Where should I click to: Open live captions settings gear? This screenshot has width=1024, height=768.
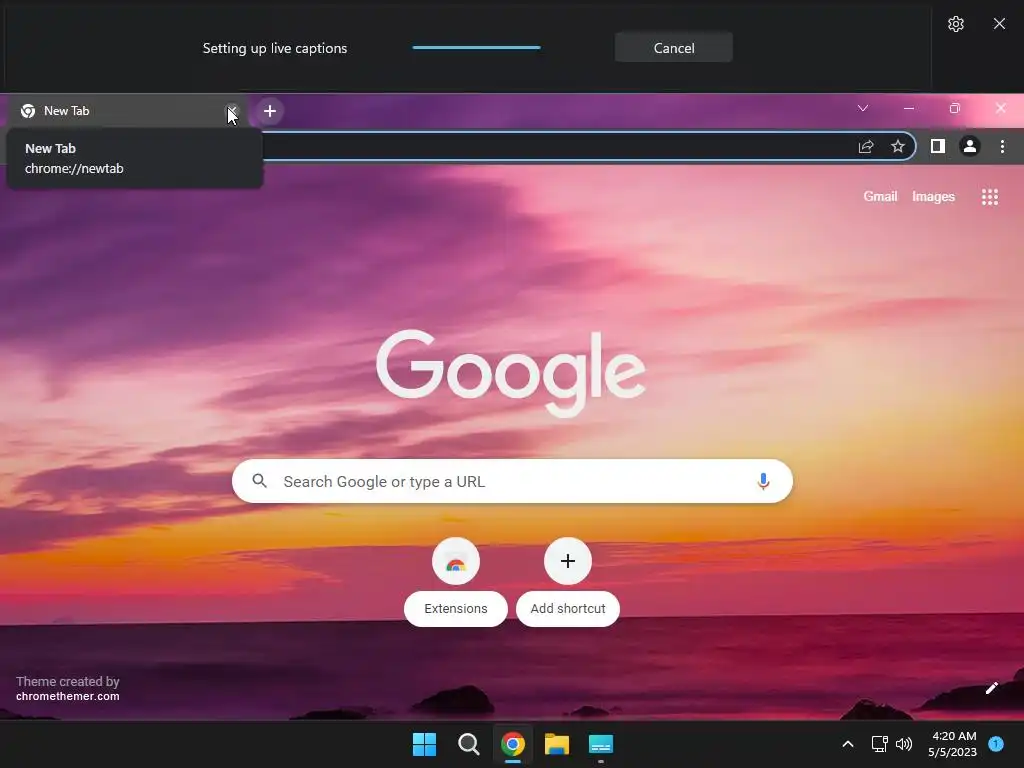click(x=955, y=24)
